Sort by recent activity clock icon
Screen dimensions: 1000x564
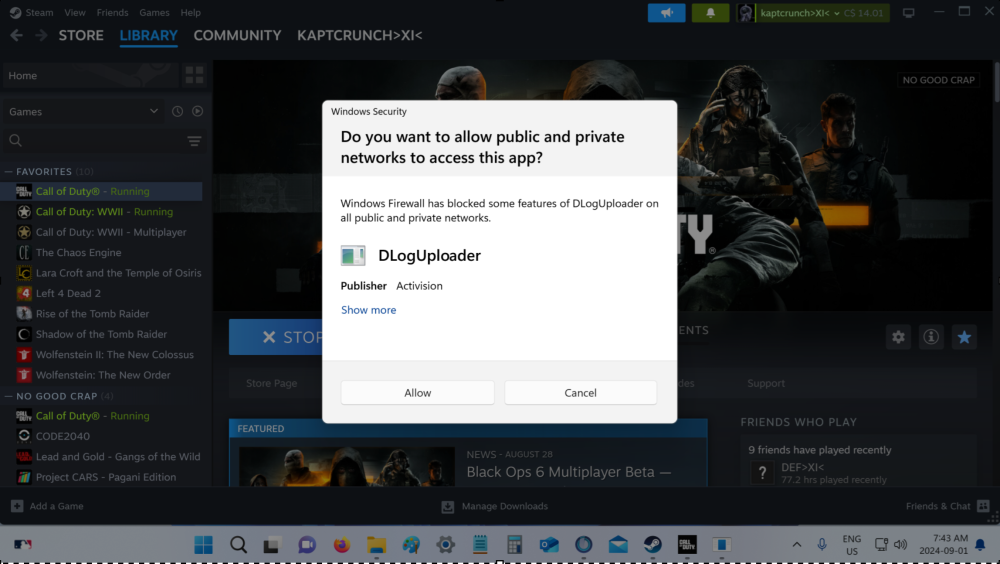pyautogui.click(x=177, y=112)
